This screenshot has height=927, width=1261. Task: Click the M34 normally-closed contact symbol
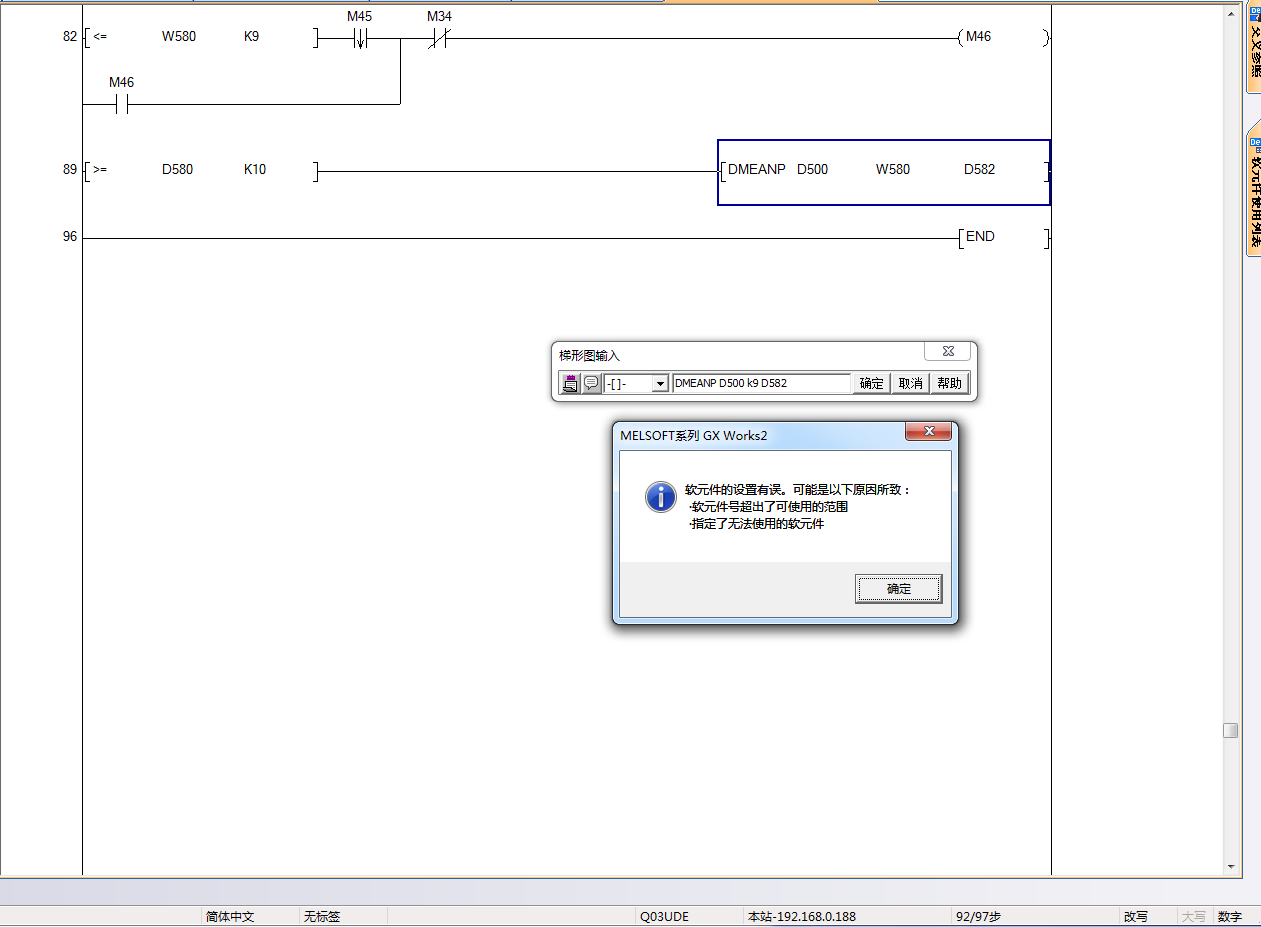438,39
